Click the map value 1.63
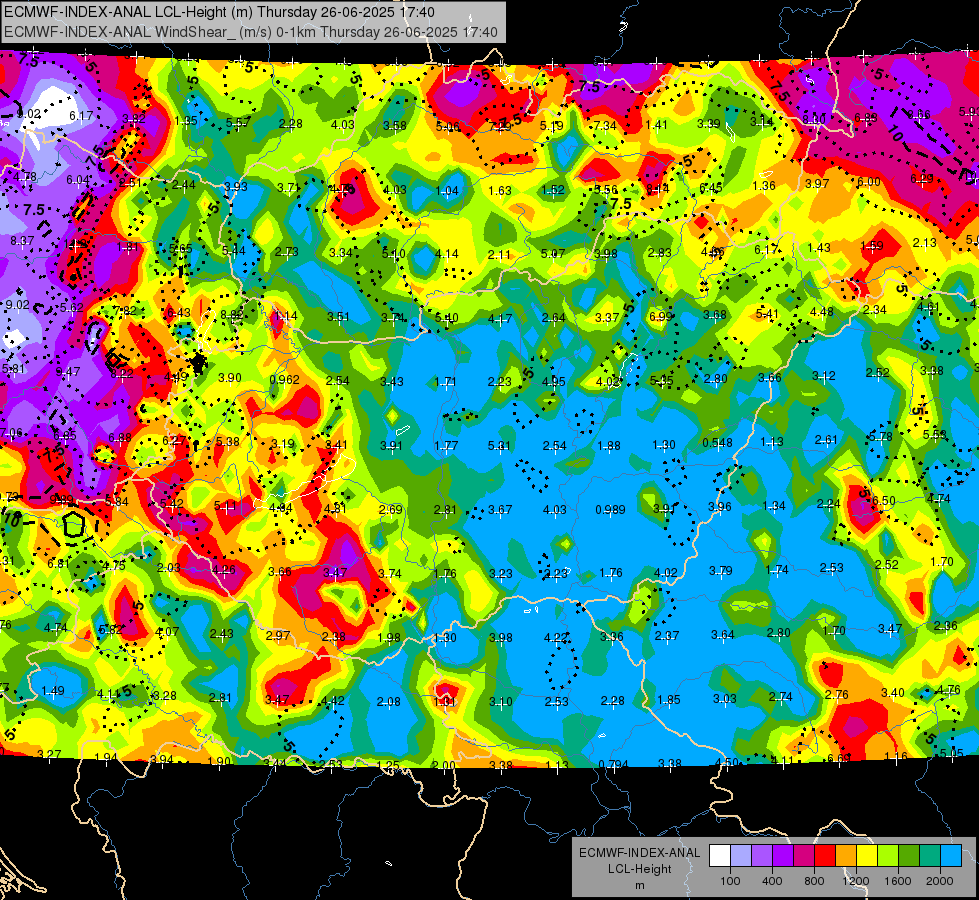 [499, 190]
